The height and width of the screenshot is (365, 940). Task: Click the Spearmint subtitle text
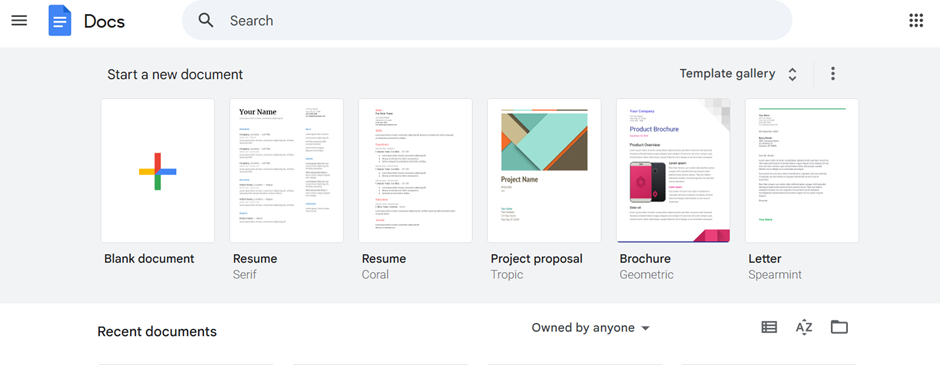click(x=775, y=275)
